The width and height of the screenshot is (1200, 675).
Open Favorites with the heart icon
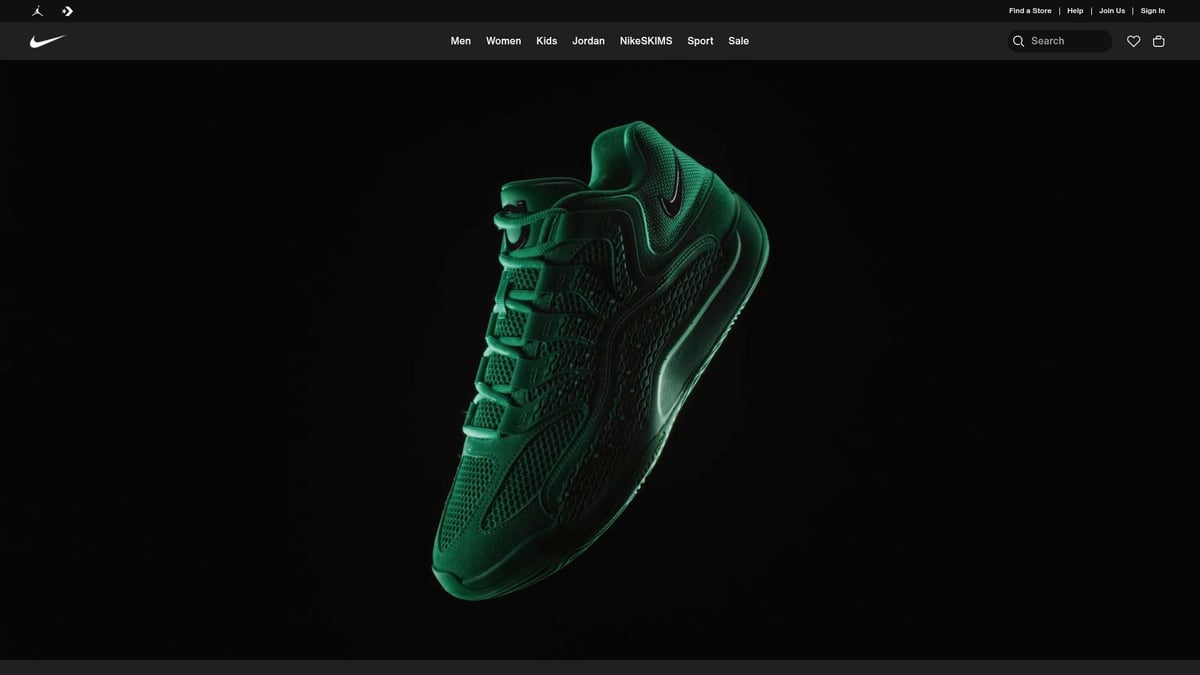pyautogui.click(x=1133, y=41)
